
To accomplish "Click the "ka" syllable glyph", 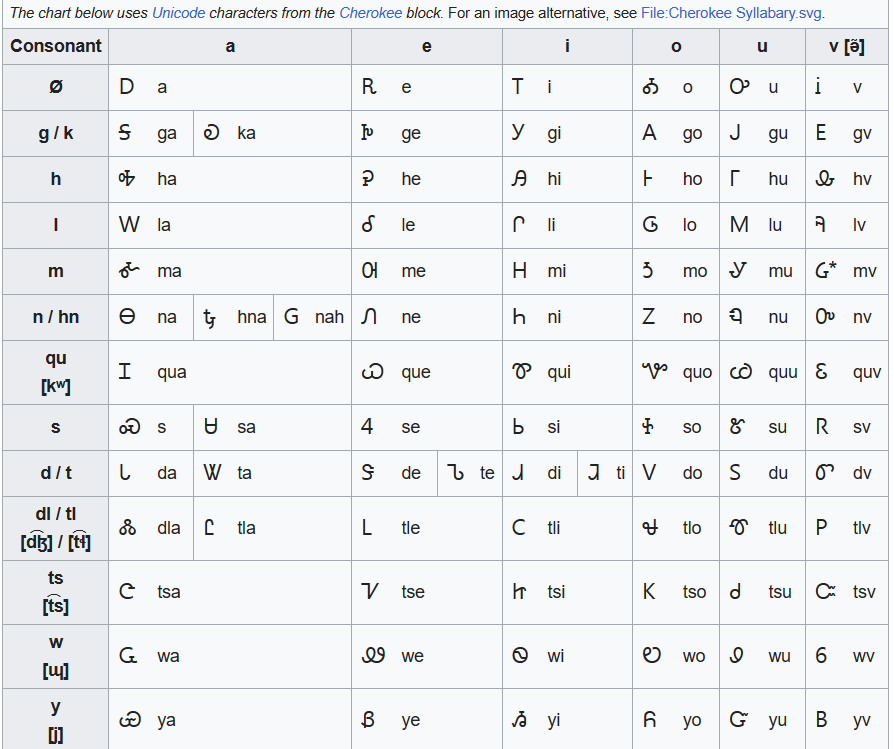I will [211, 133].
